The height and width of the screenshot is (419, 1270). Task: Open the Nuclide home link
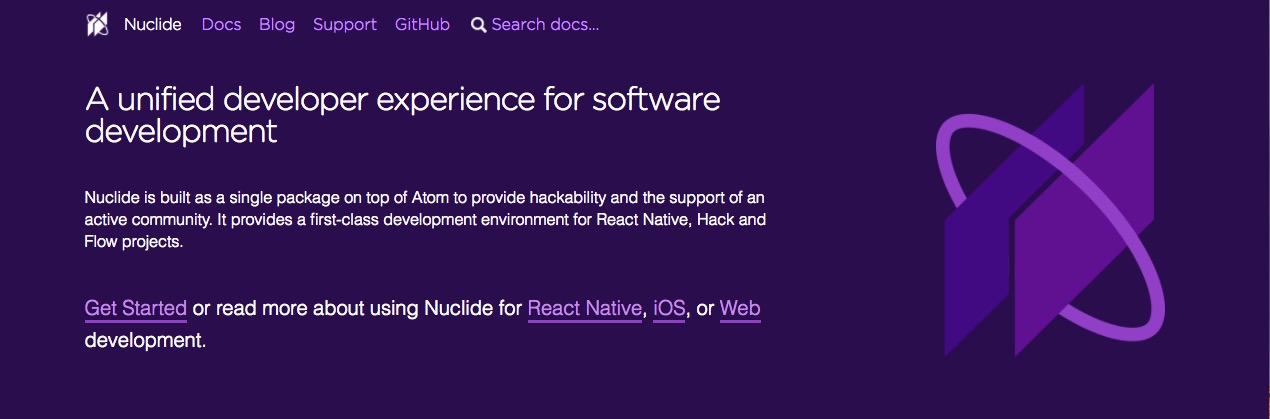tap(153, 24)
